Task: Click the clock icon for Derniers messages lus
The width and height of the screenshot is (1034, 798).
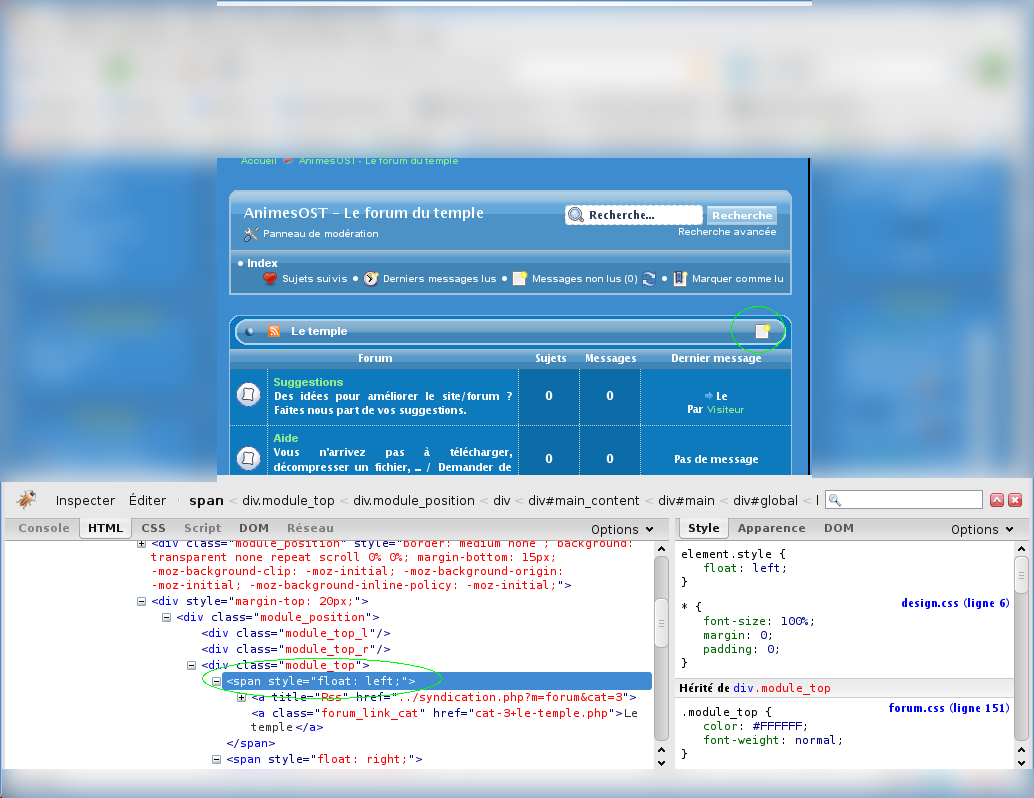Action: click(x=371, y=279)
